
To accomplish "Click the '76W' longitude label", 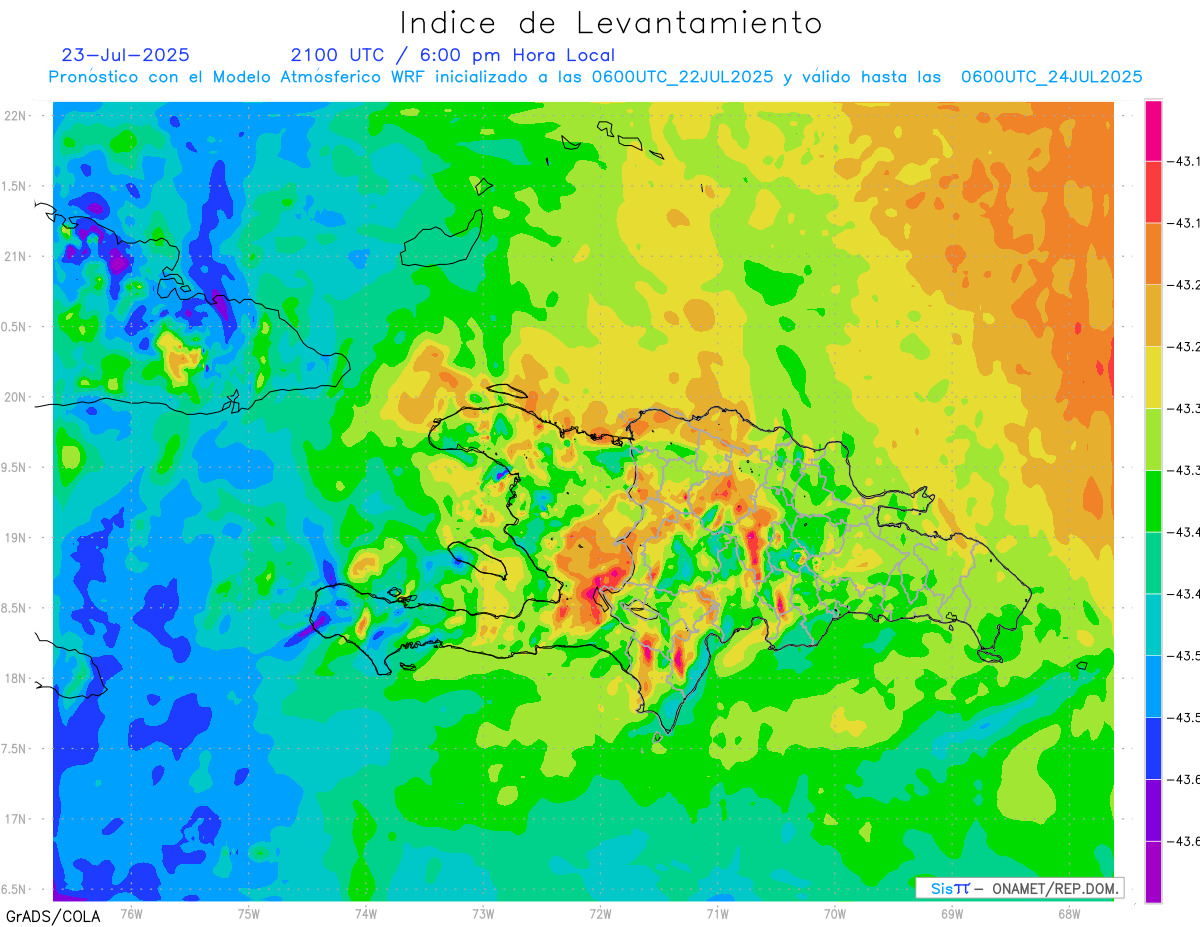I will pyautogui.click(x=131, y=913).
